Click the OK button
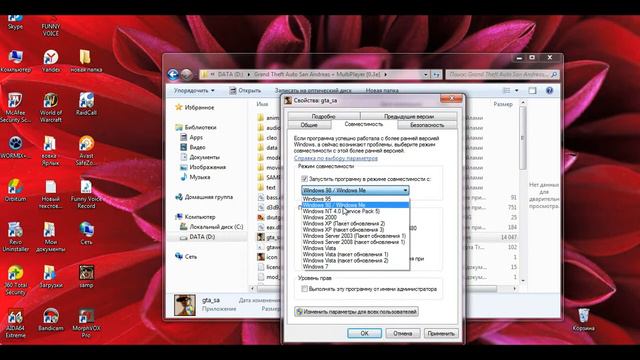This screenshot has width=640, height=360. point(364,333)
